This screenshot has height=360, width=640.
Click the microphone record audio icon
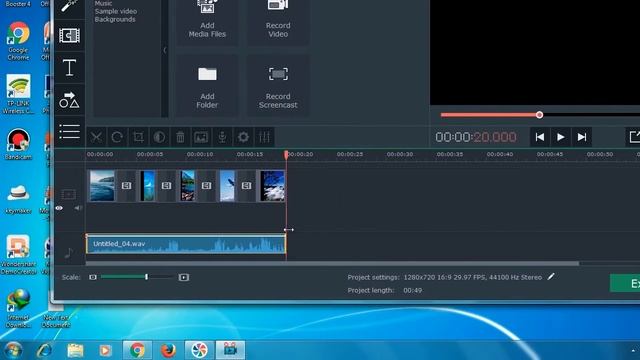coord(222,137)
